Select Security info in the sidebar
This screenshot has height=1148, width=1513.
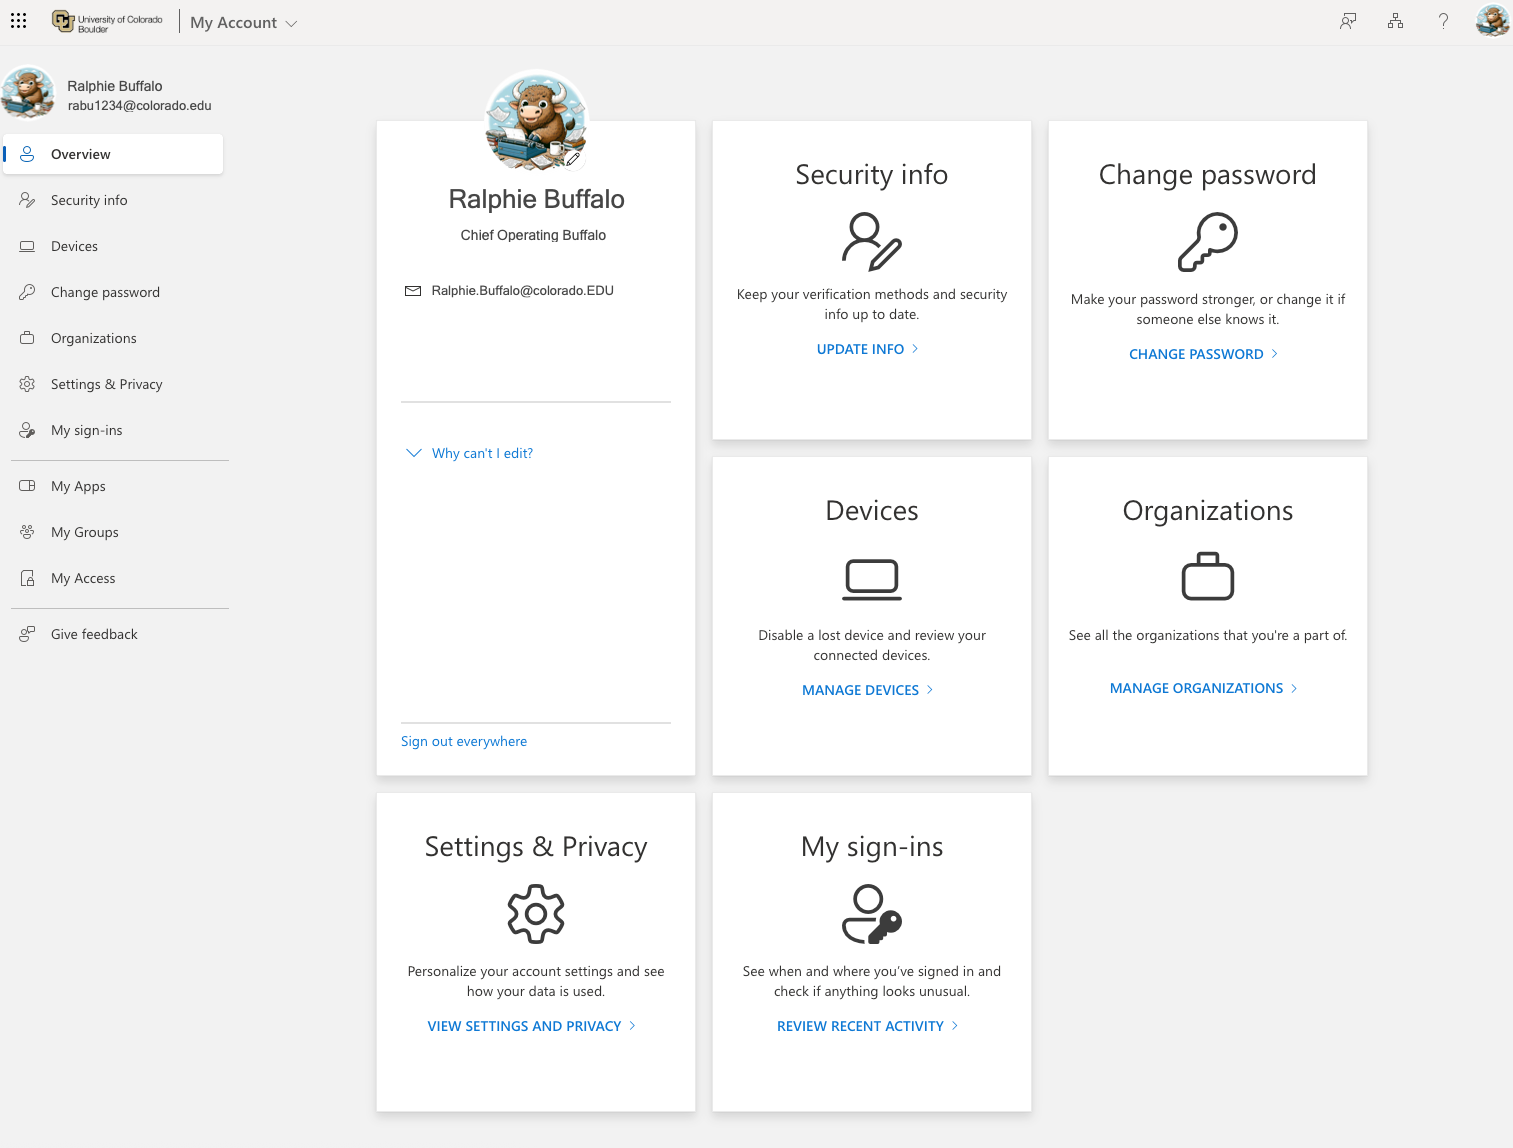pyautogui.click(x=89, y=200)
